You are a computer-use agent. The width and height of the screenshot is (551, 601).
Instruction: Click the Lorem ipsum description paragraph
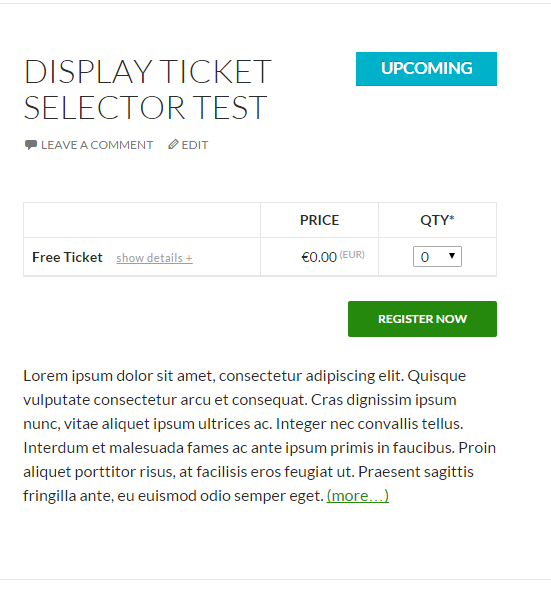pos(259,436)
